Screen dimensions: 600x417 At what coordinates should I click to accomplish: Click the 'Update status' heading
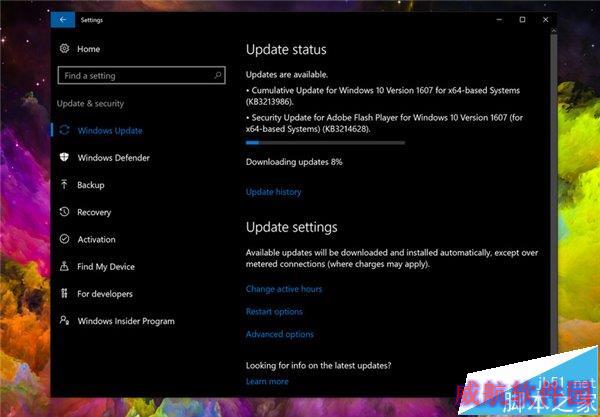coord(286,49)
